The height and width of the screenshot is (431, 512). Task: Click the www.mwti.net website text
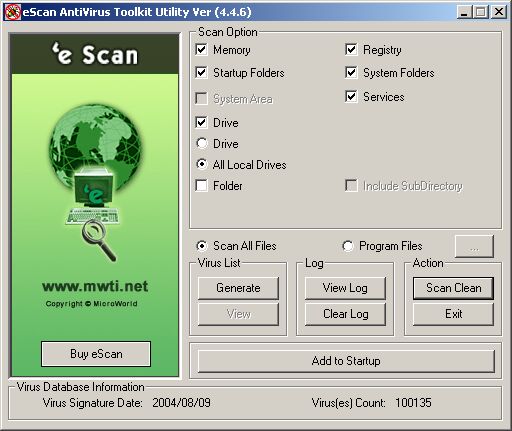(x=95, y=286)
